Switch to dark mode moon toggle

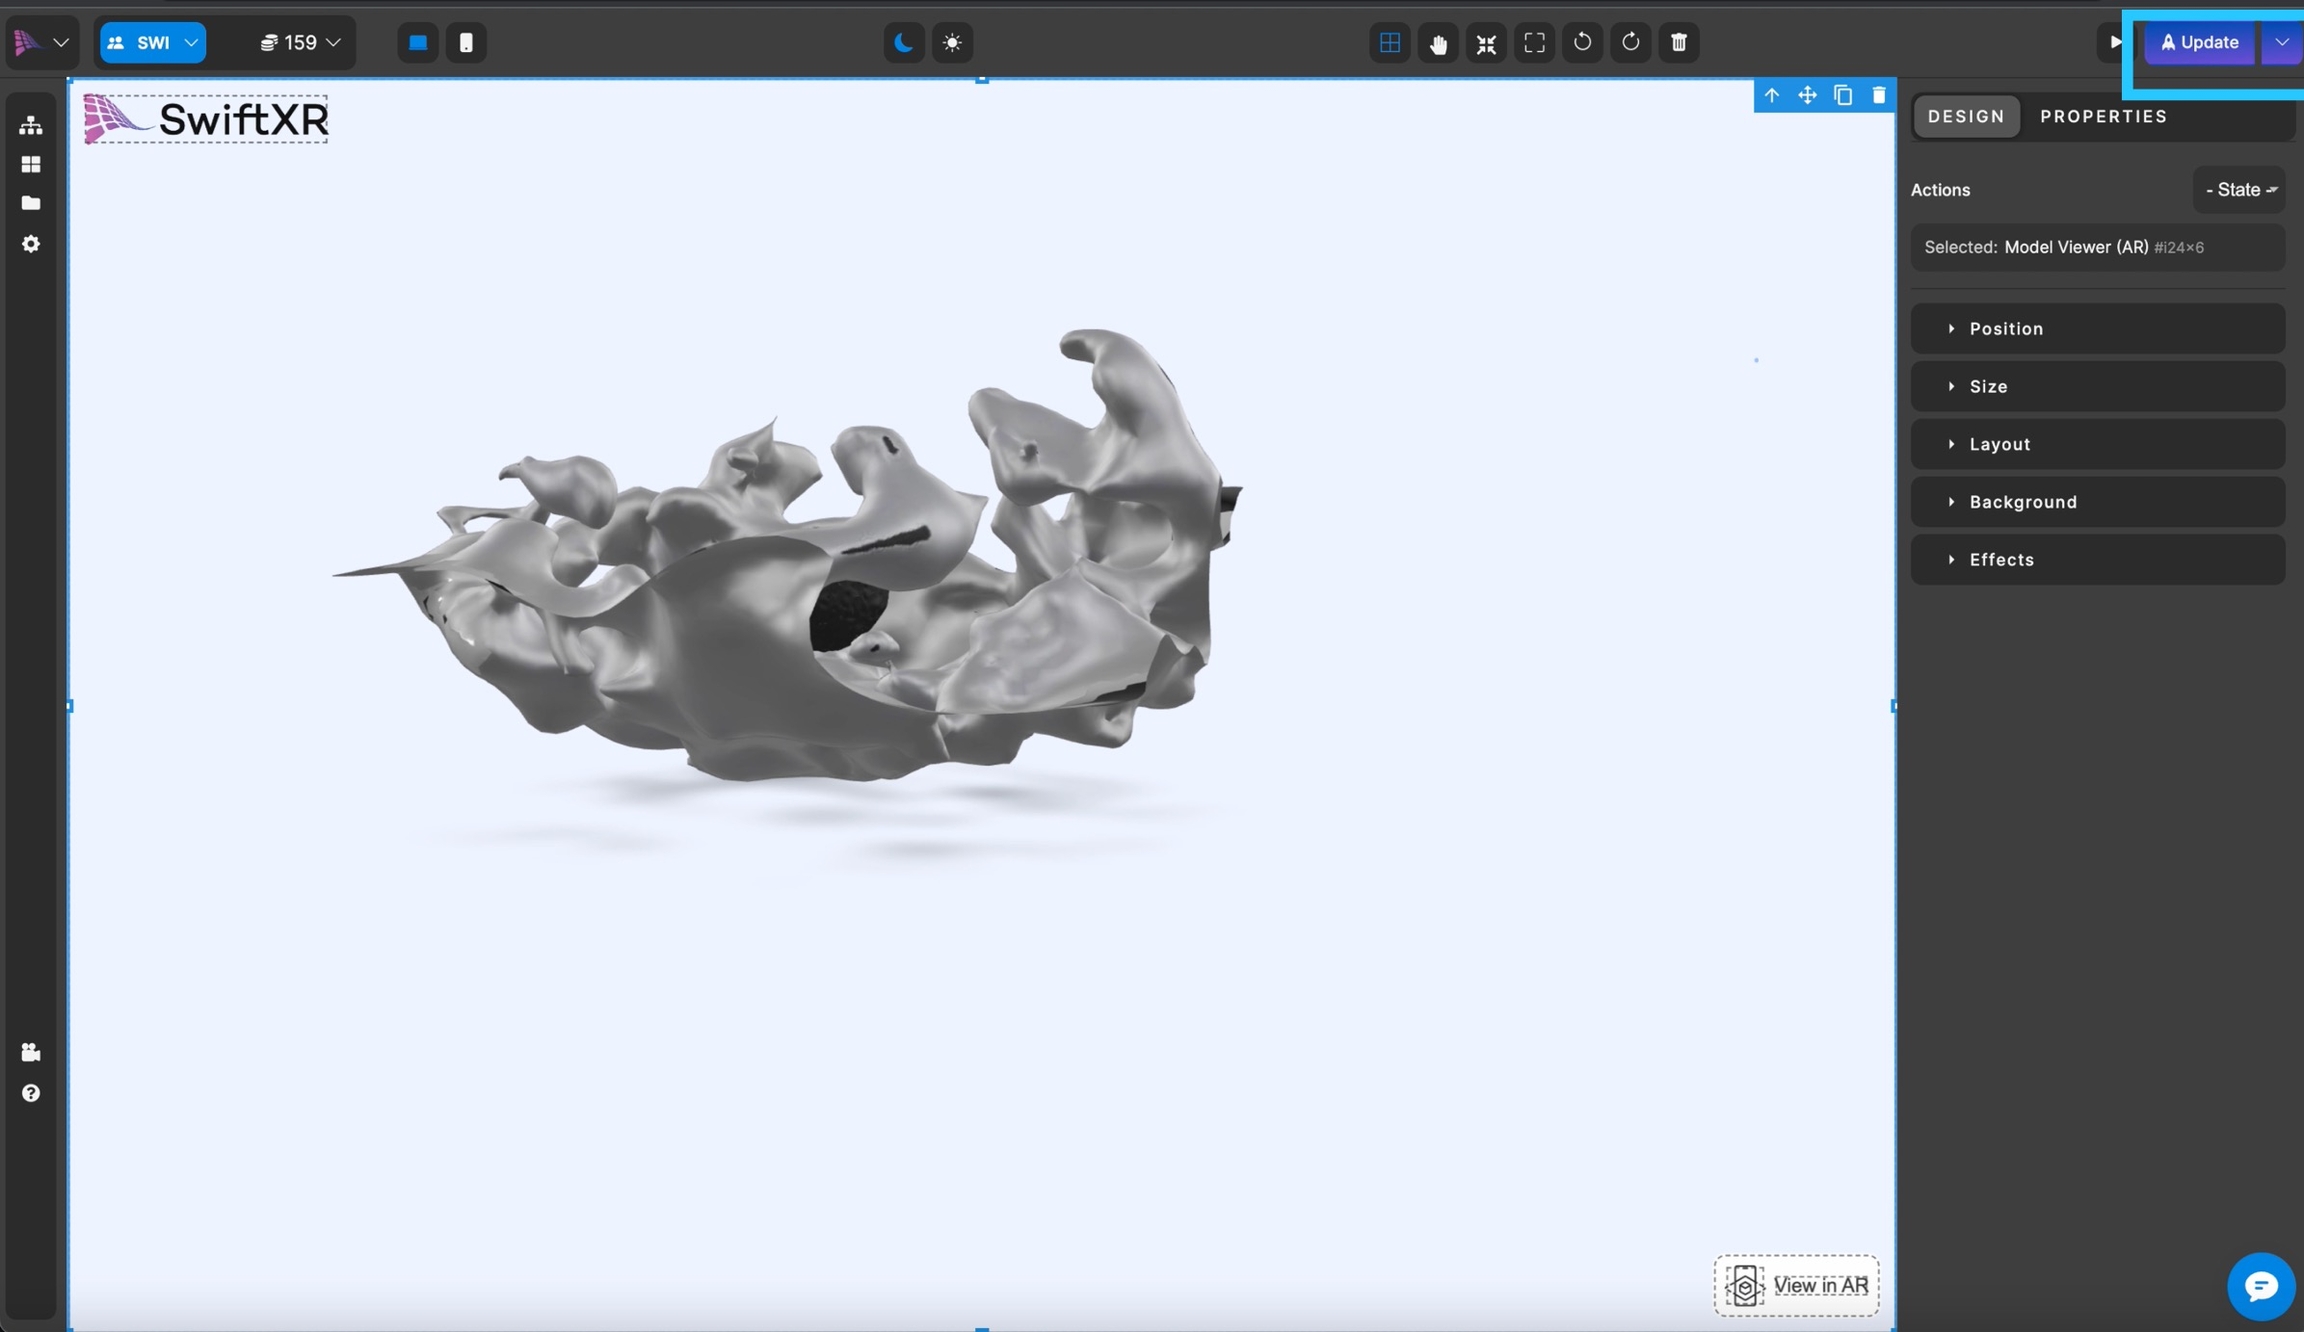904,43
